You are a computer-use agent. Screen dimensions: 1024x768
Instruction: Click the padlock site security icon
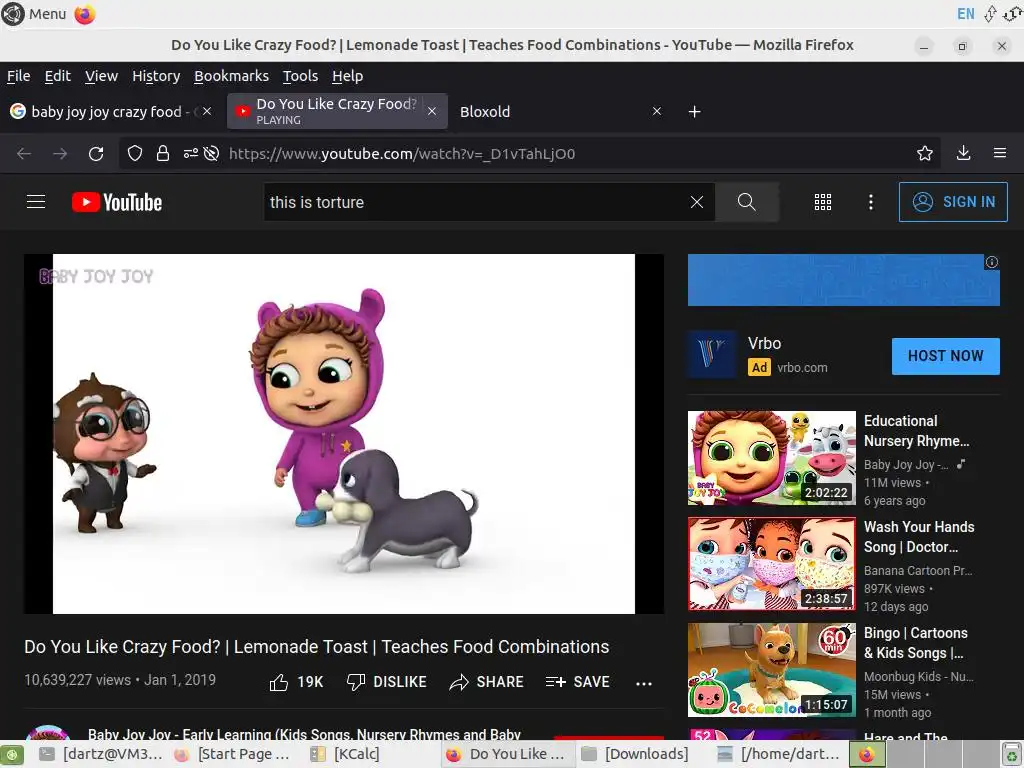pyautogui.click(x=163, y=153)
